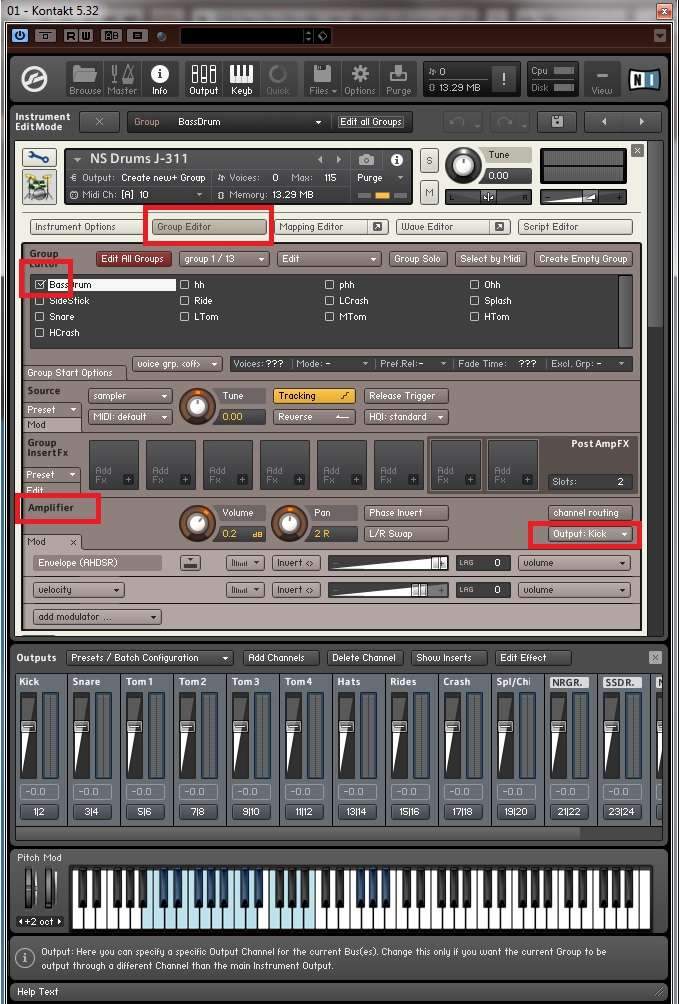
Task: Click the Create Empty Group button
Action: 582,259
